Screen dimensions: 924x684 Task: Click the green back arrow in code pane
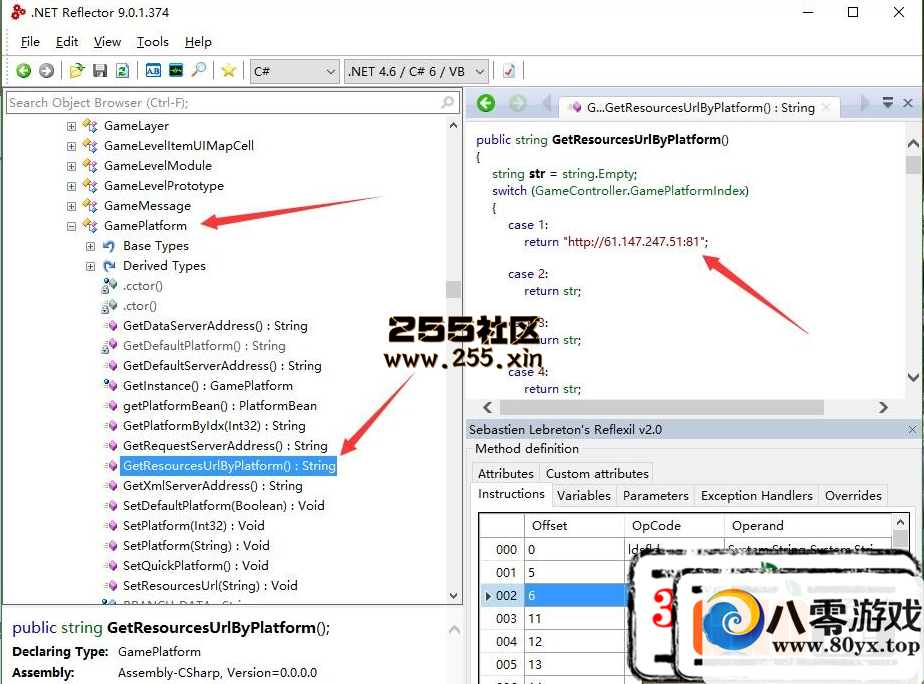486,104
